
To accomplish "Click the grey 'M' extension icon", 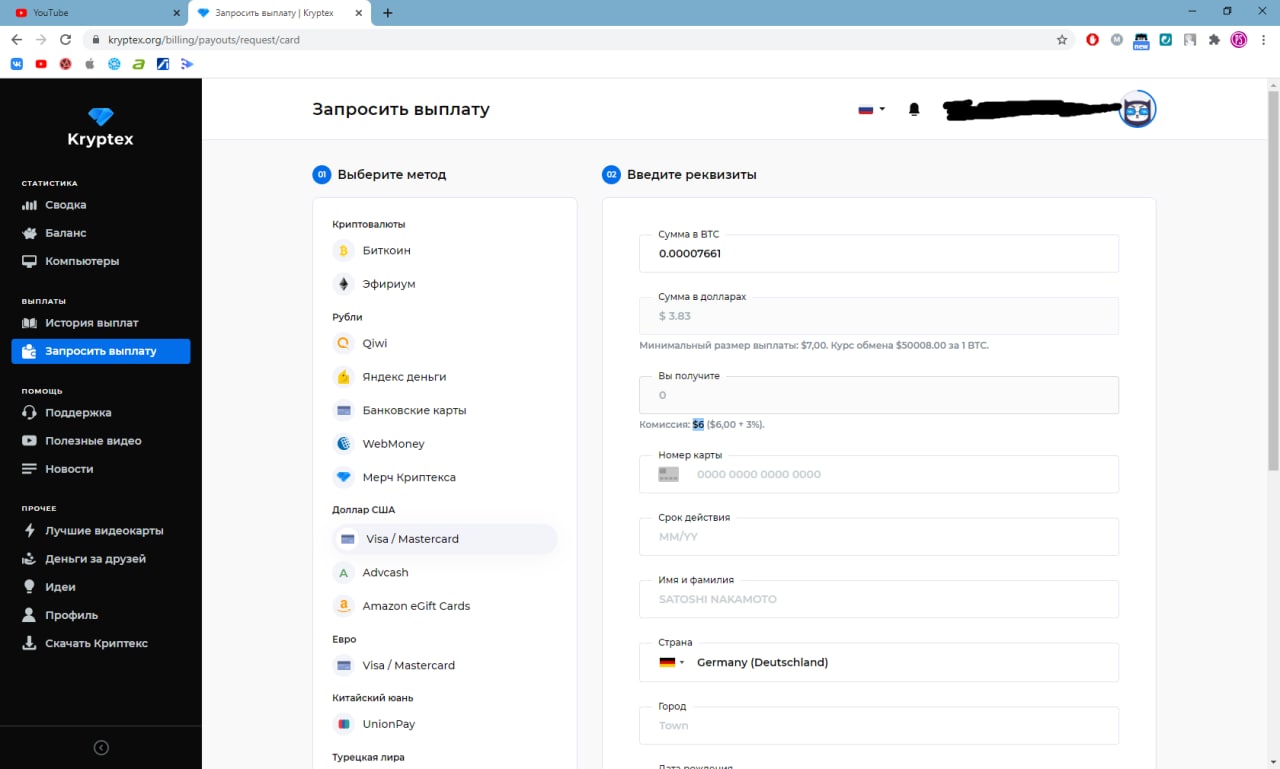I will (1117, 40).
